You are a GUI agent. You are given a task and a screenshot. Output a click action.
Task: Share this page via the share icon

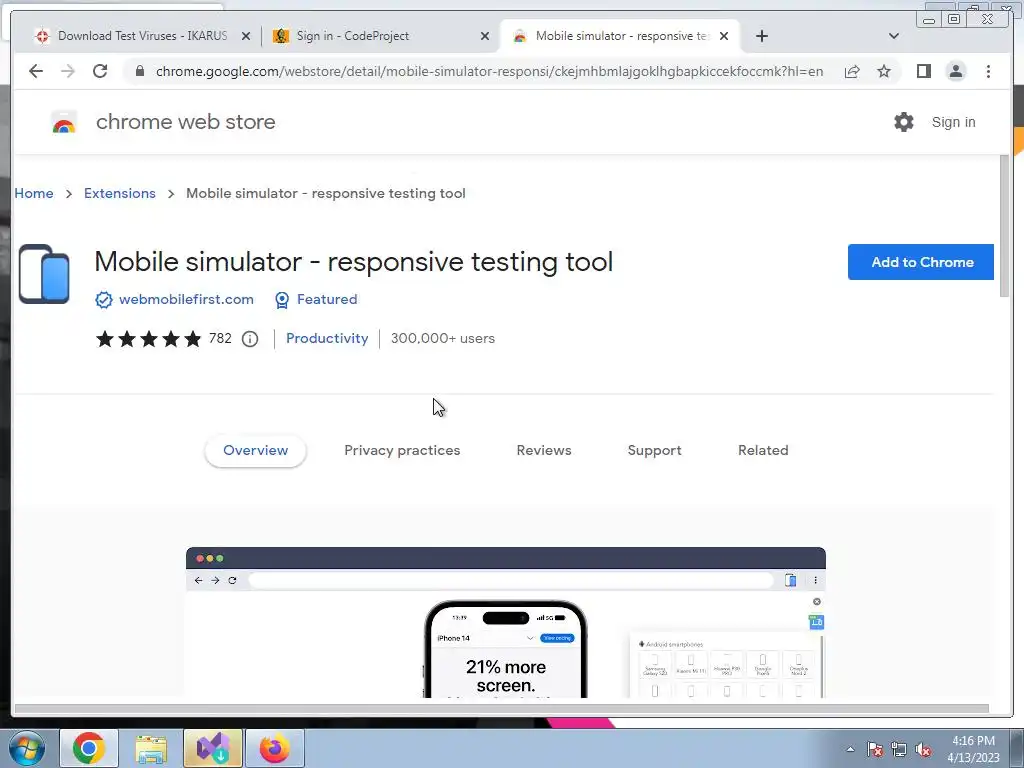(852, 71)
